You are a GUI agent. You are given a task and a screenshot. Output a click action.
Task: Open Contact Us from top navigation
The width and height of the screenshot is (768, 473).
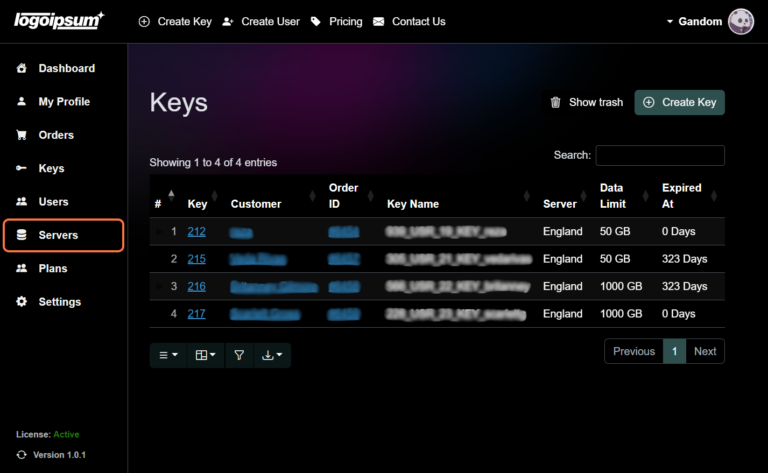(409, 21)
